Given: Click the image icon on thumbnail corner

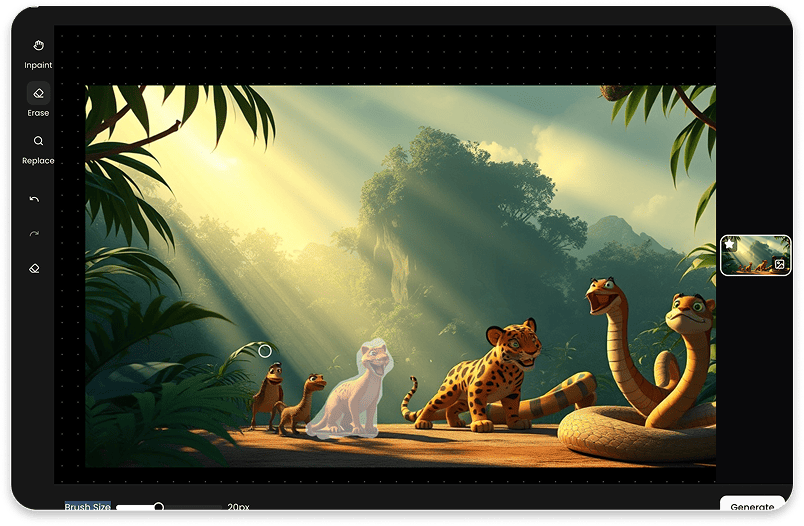Looking at the screenshot, I should tap(780, 265).
